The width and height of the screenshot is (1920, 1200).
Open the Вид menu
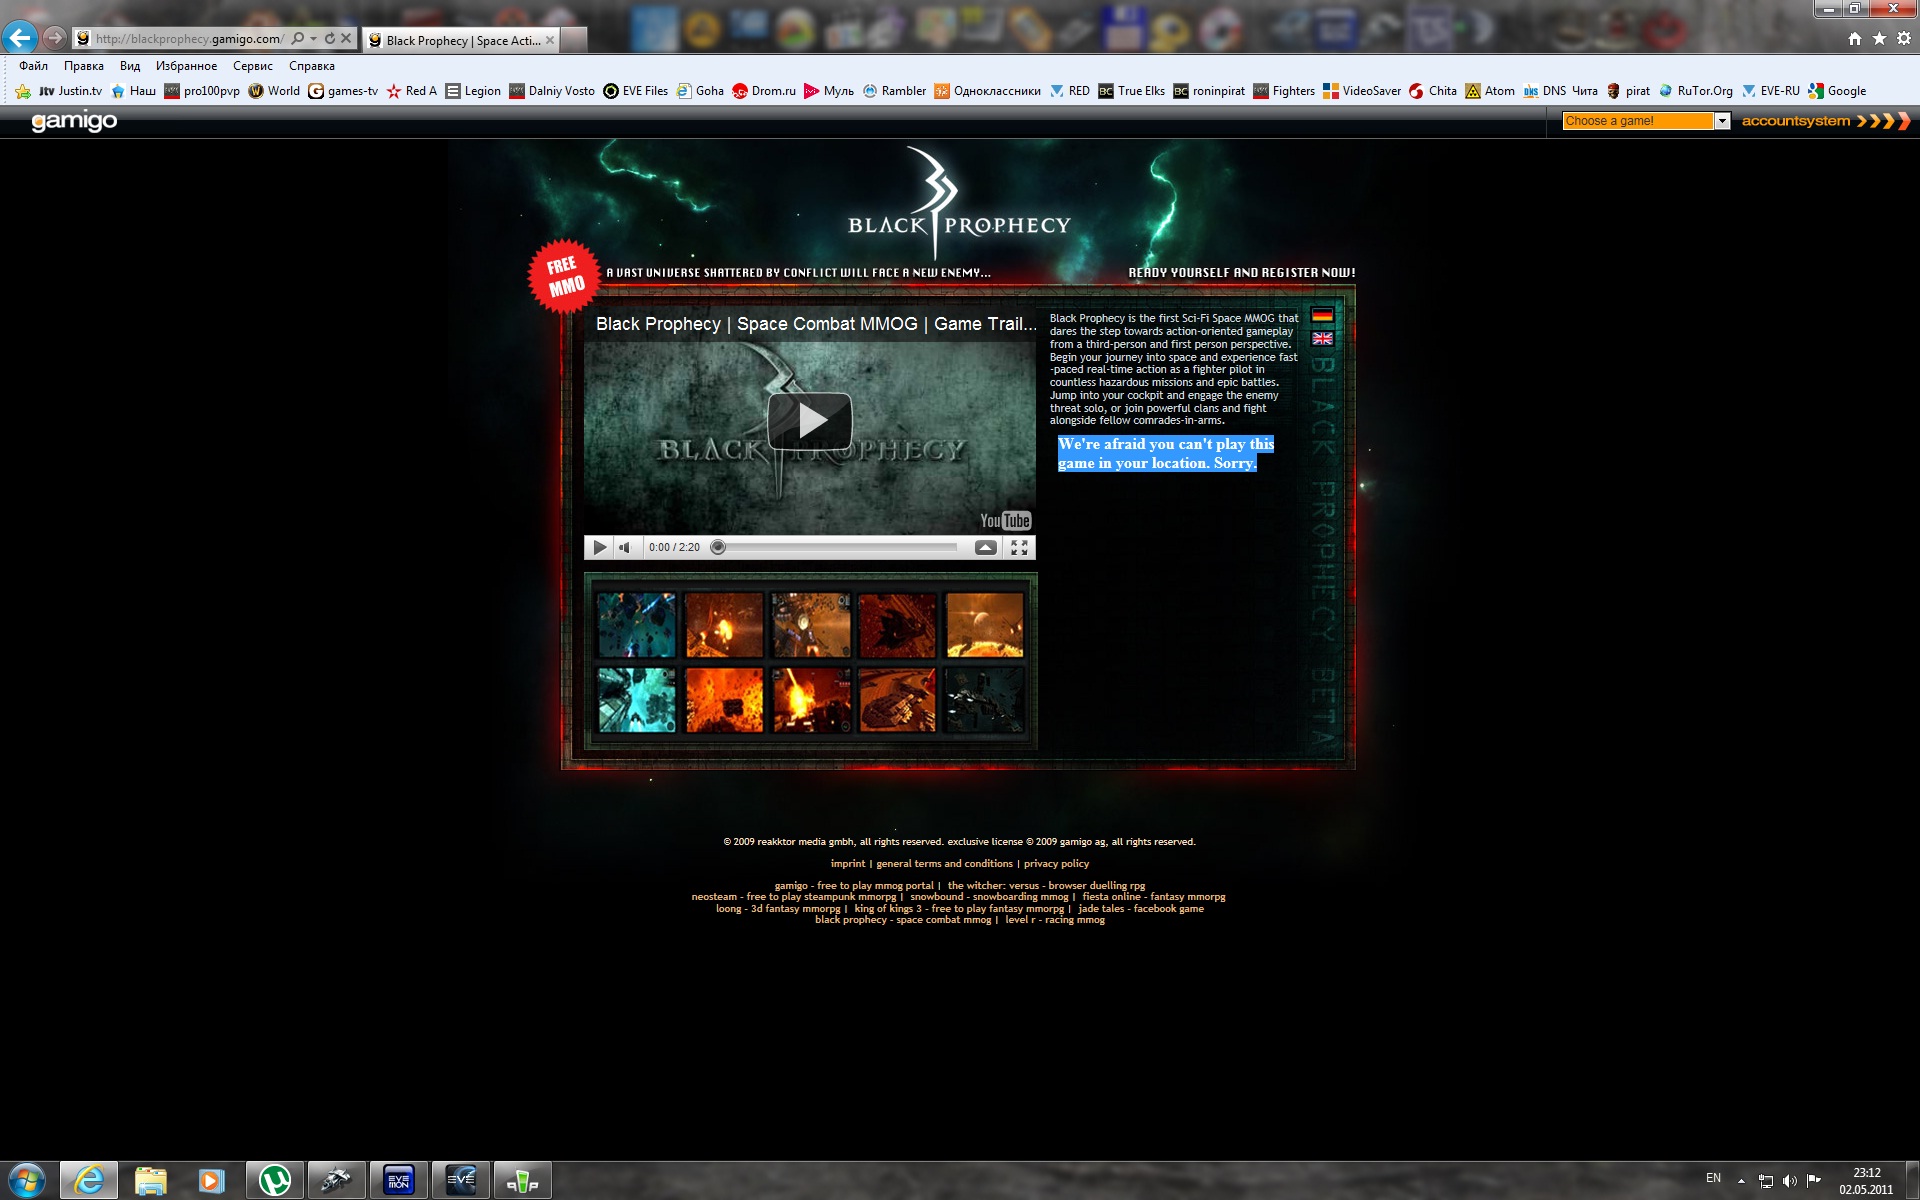point(130,66)
